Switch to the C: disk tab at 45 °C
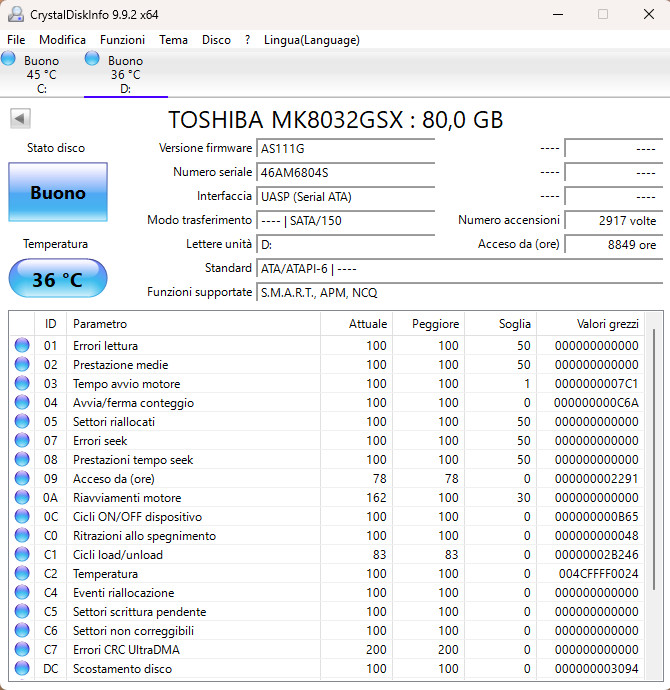The width and height of the screenshot is (670, 690). [x=41, y=74]
